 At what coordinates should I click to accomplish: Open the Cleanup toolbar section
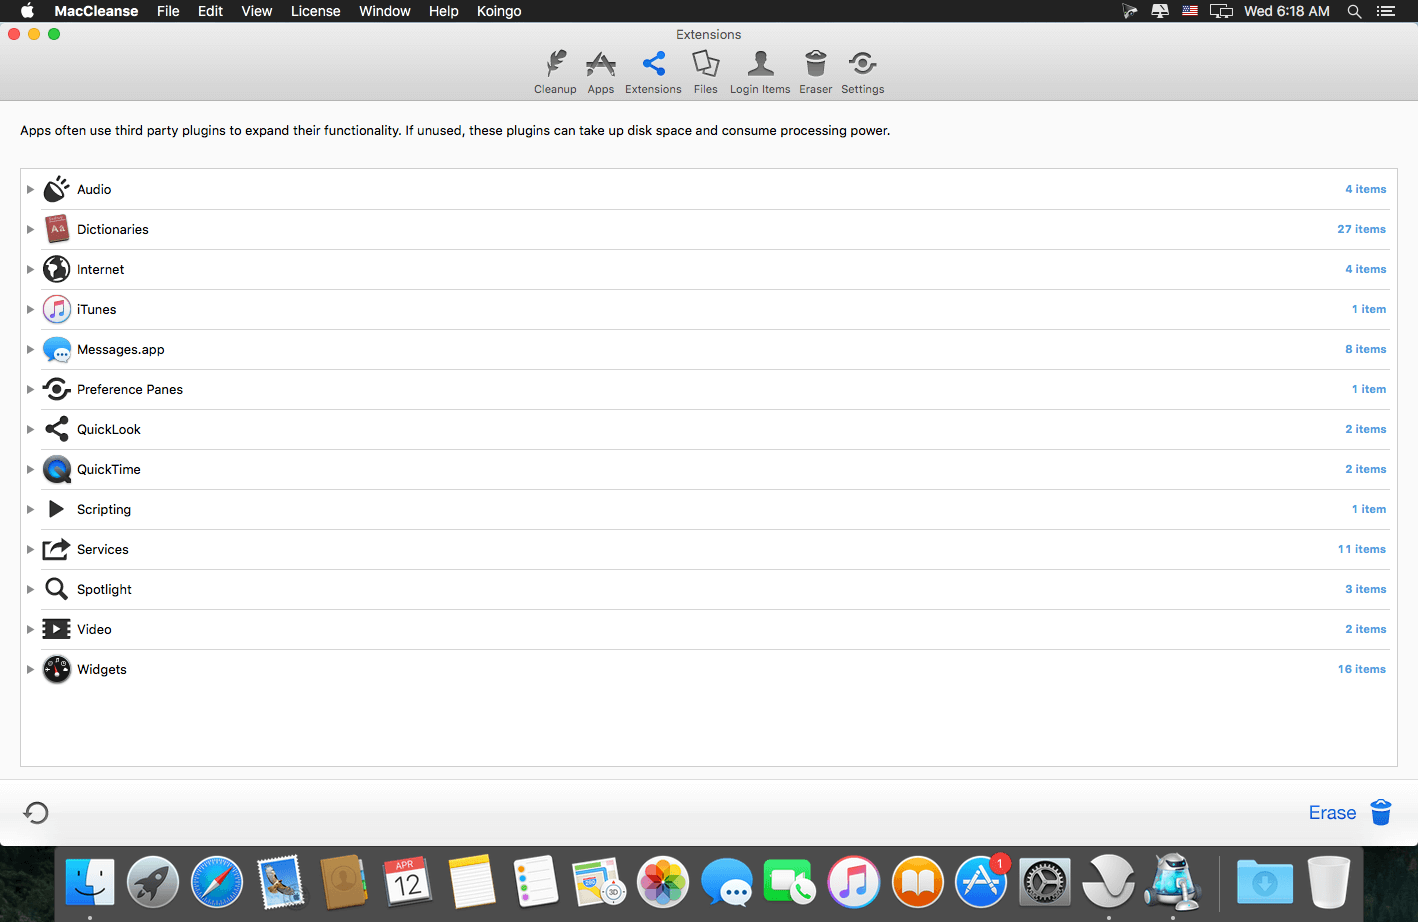(x=555, y=72)
